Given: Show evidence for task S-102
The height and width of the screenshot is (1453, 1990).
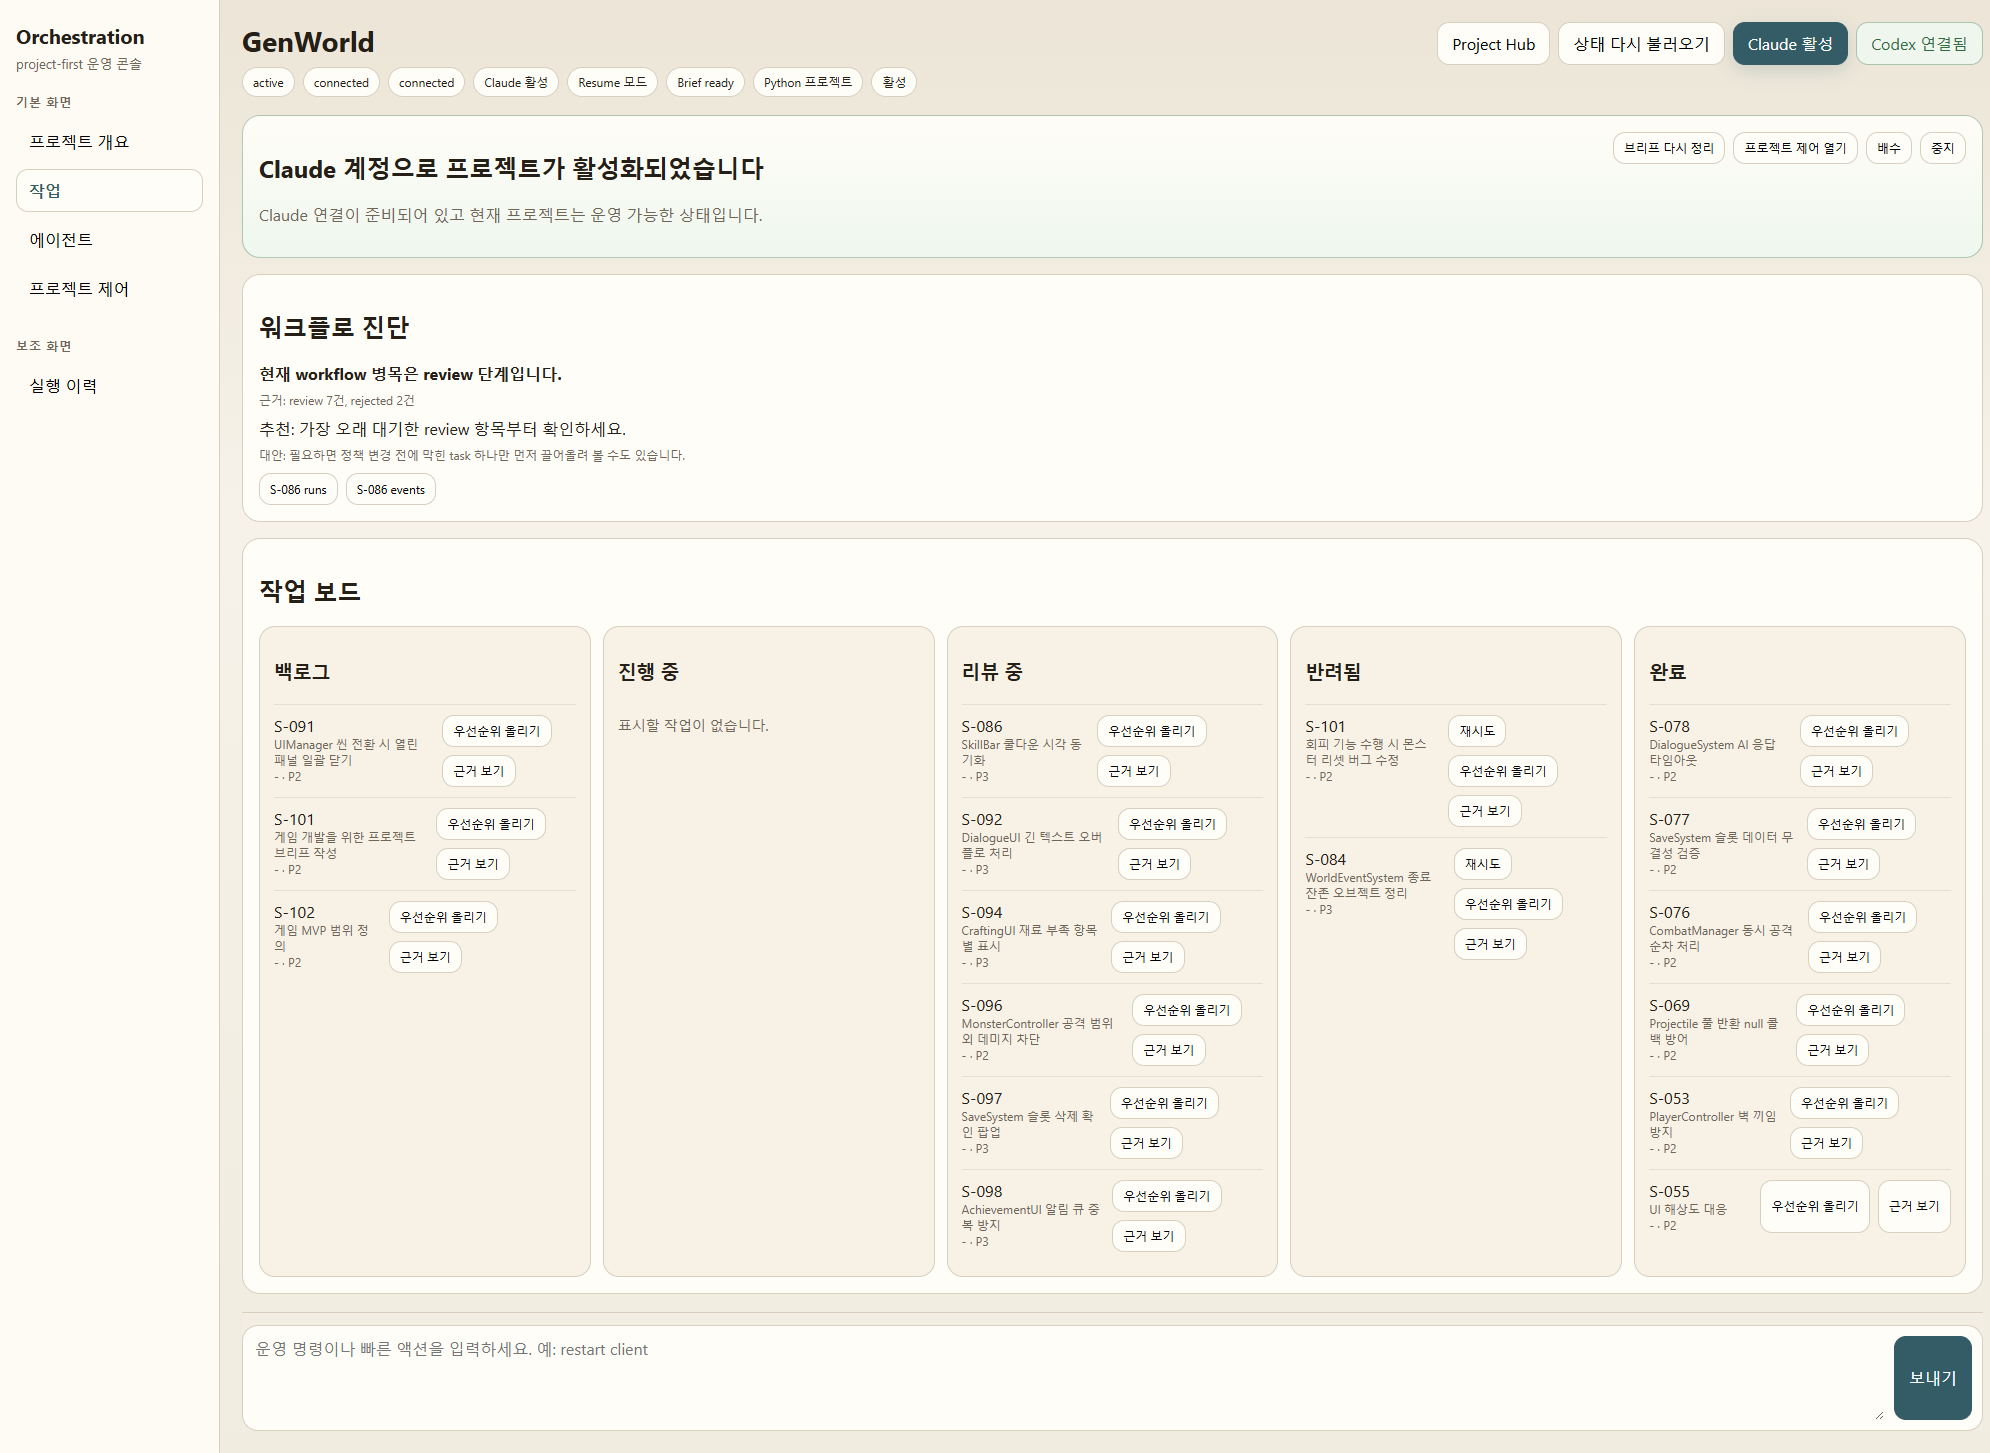Looking at the screenshot, I should [424, 957].
